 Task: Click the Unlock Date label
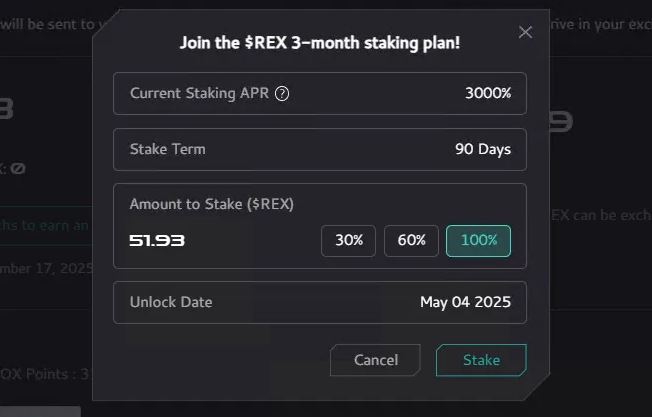(x=171, y=302)
